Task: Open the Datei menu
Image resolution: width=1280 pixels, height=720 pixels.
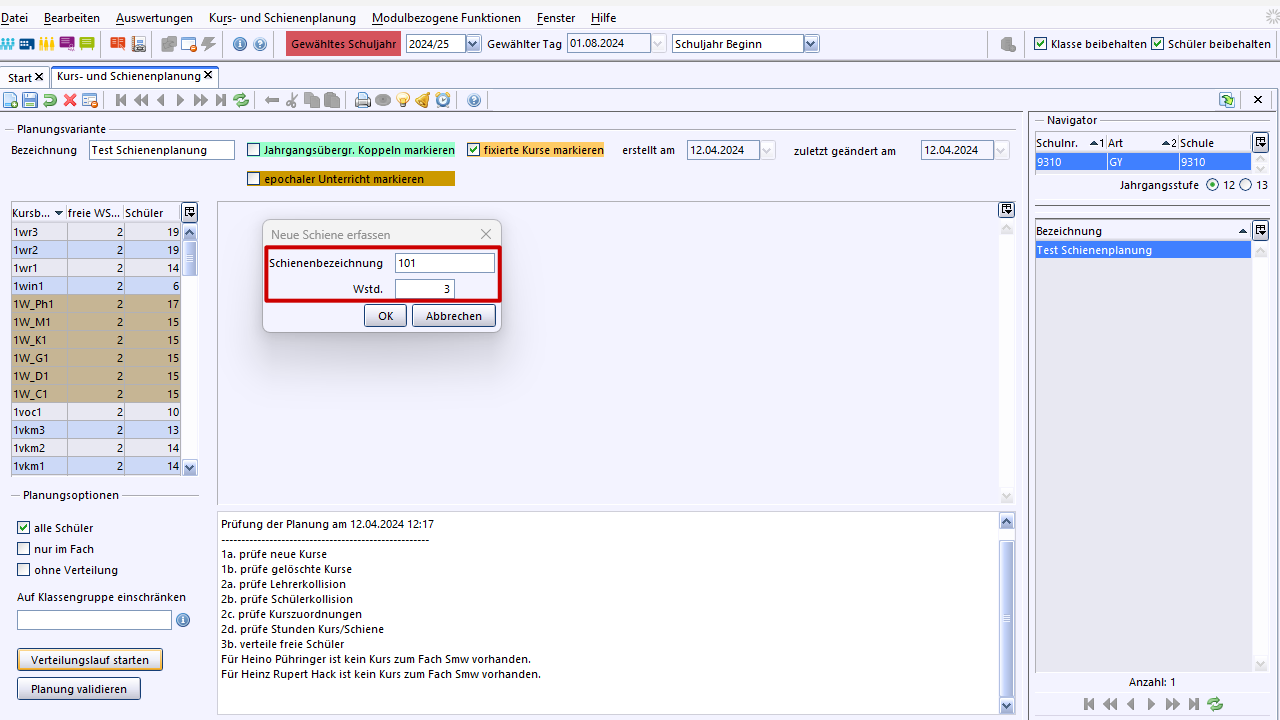Action: (14, 18)
